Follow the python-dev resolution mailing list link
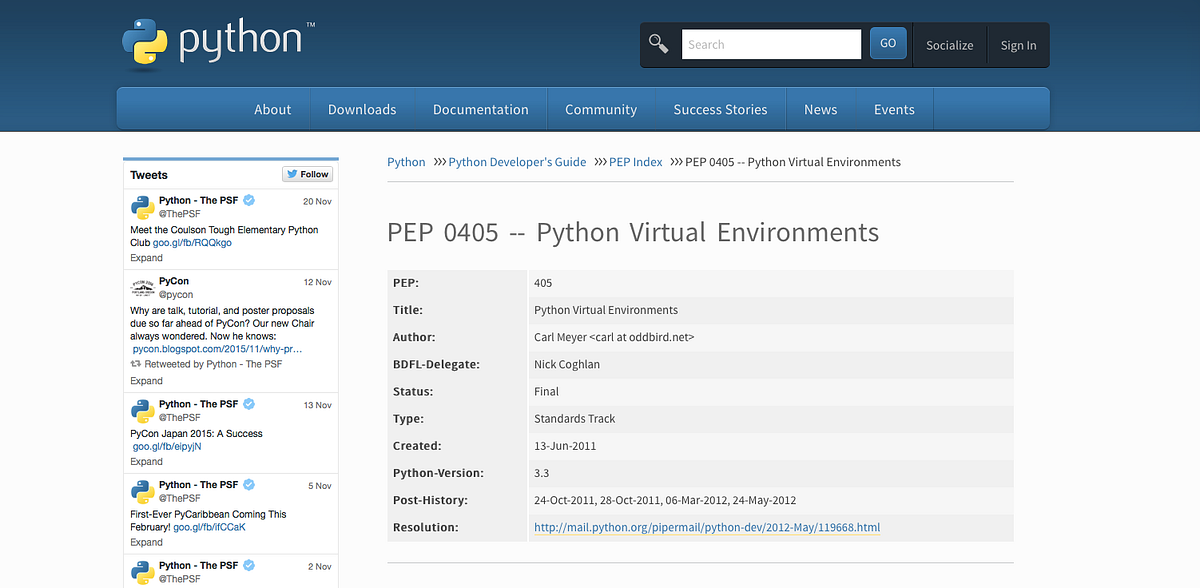 [x=707, y=527]
